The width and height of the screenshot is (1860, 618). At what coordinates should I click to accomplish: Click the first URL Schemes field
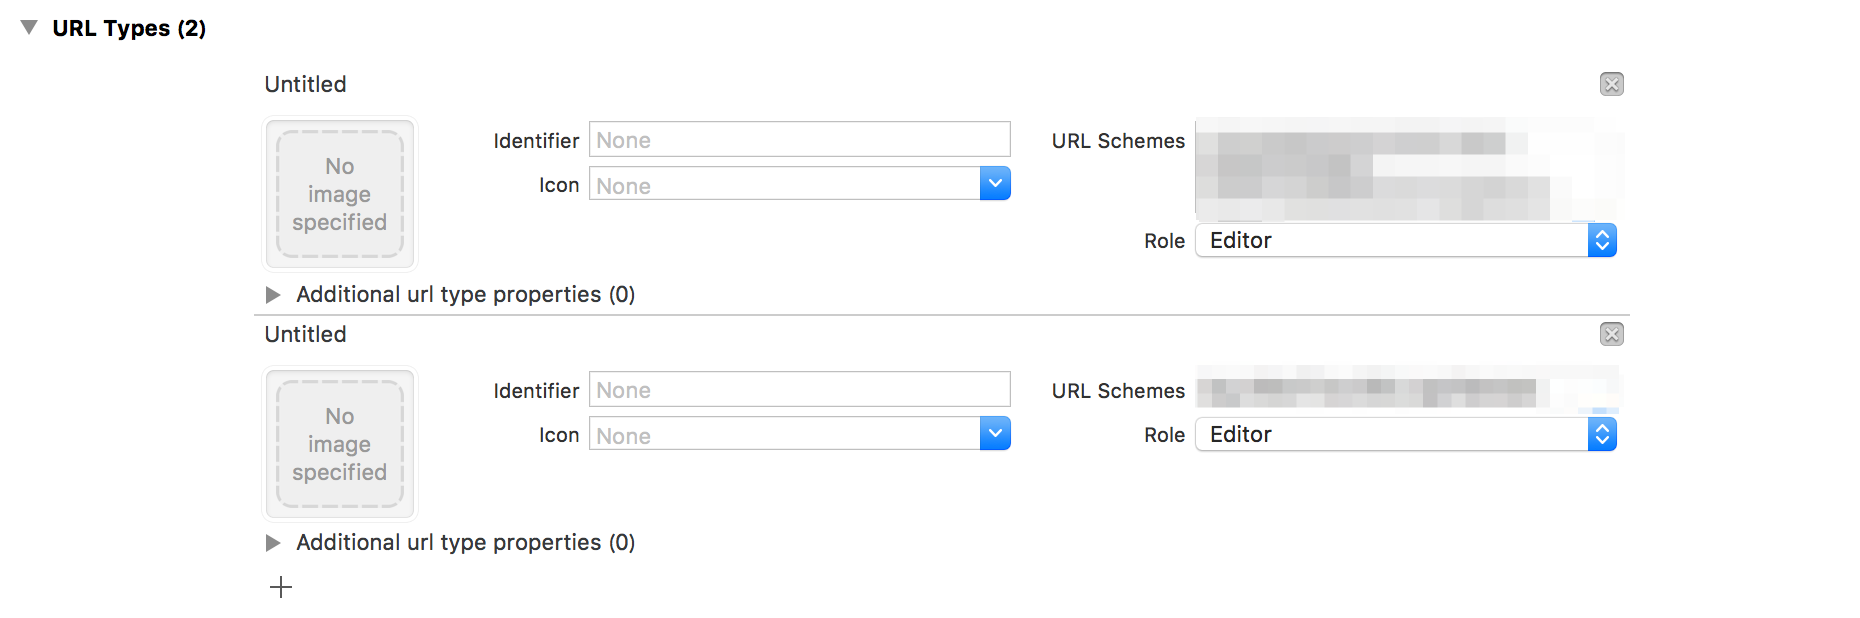tap(1408, 168)
